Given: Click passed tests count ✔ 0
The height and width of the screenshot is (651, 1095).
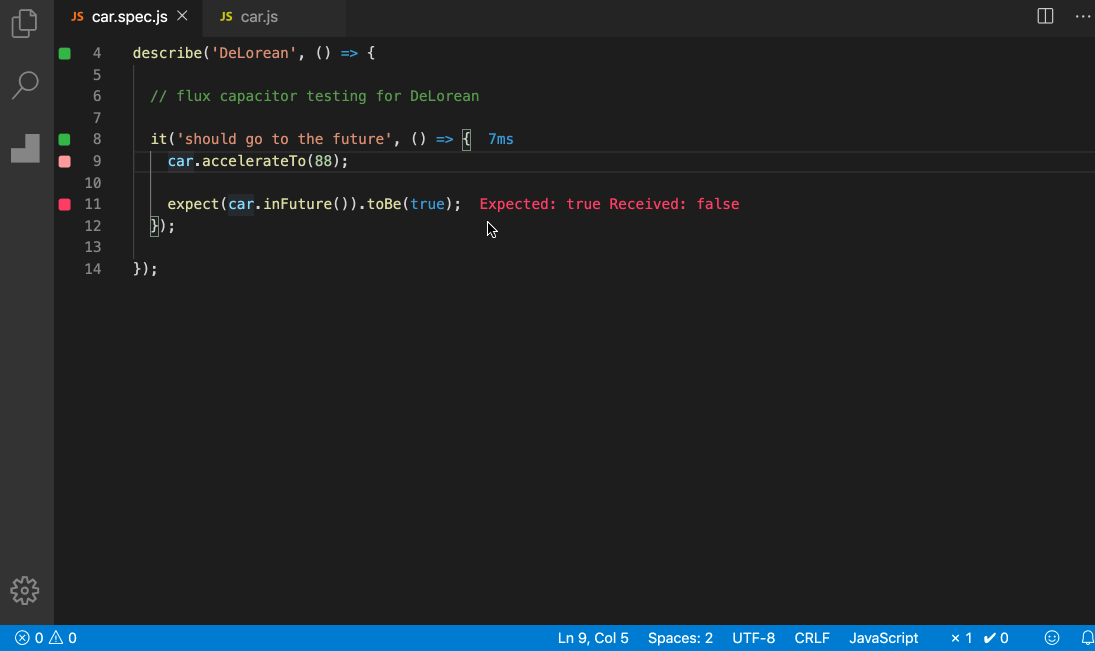Looking at the screenshot, I should click(x=996, y=638).
